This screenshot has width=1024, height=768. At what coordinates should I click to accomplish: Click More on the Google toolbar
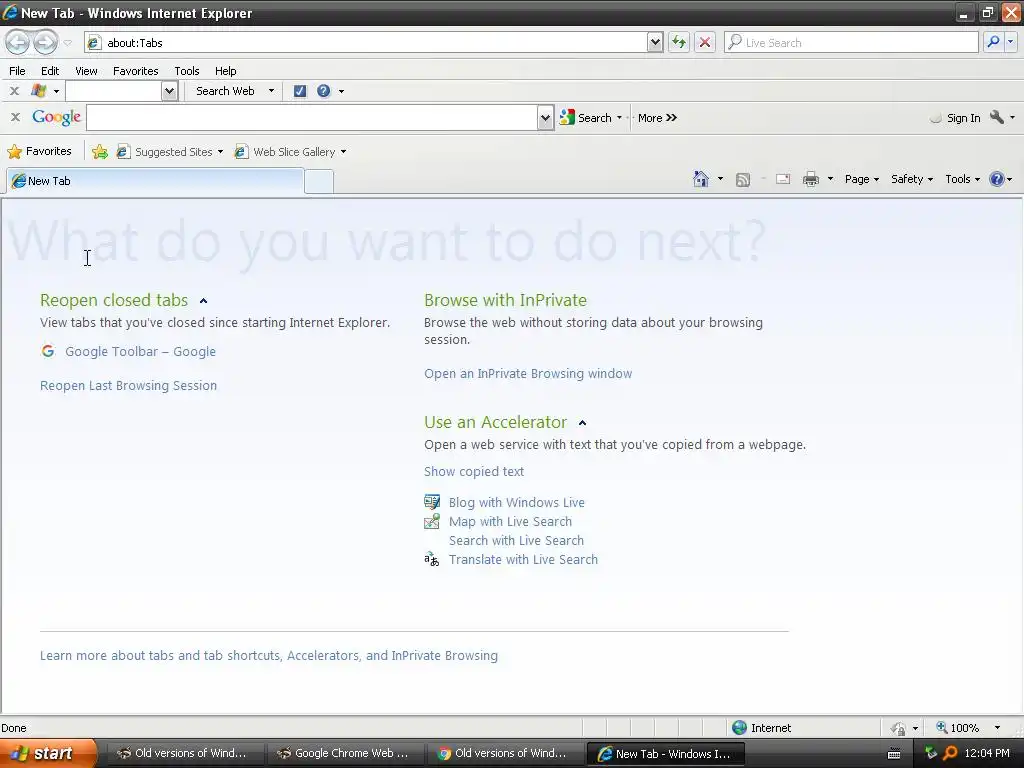tap(657, 118)
